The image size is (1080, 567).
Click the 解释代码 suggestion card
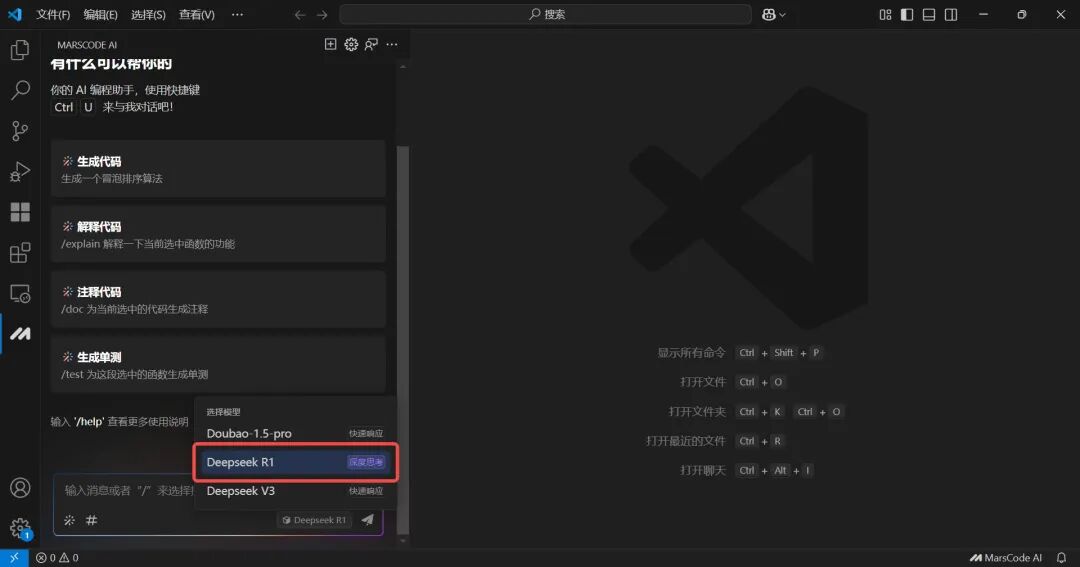click(x=218, y=234)
